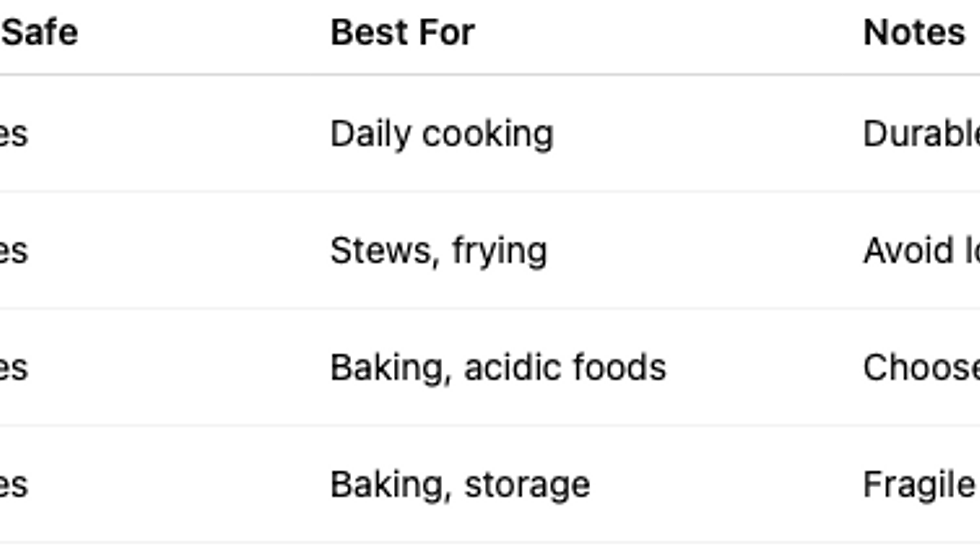The height and width of the screenshot is (551, 980).
Task: Click the Safe value in the Stews row
Action: (14, 251)
